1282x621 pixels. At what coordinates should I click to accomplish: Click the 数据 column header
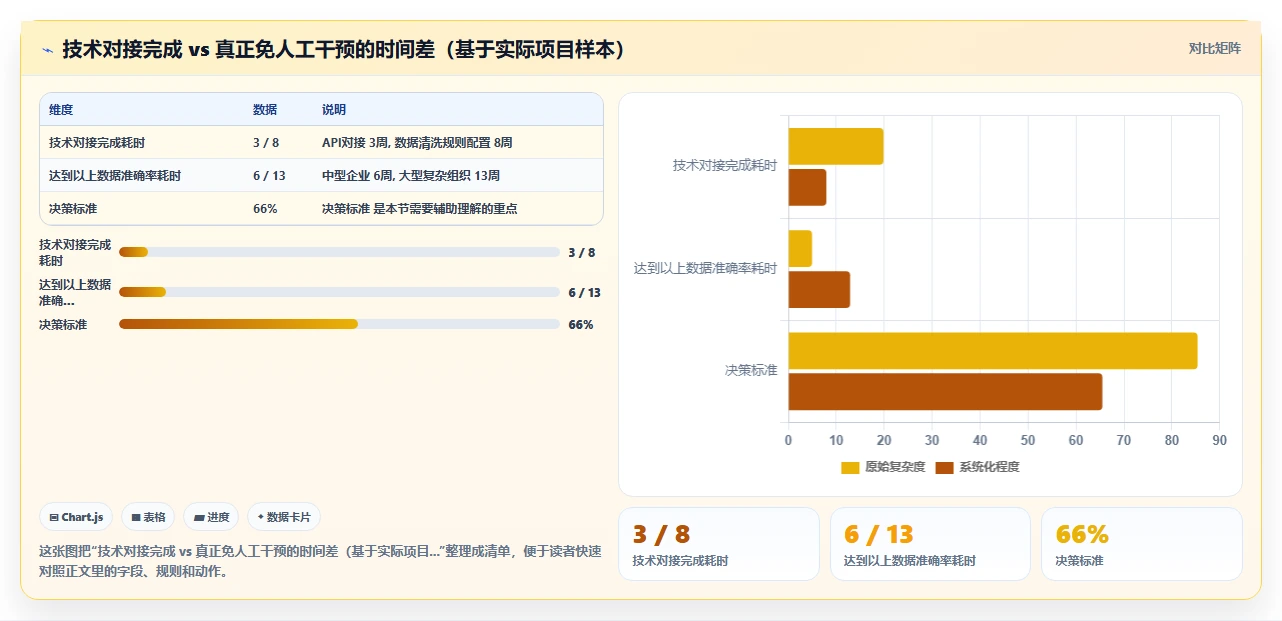265,110
